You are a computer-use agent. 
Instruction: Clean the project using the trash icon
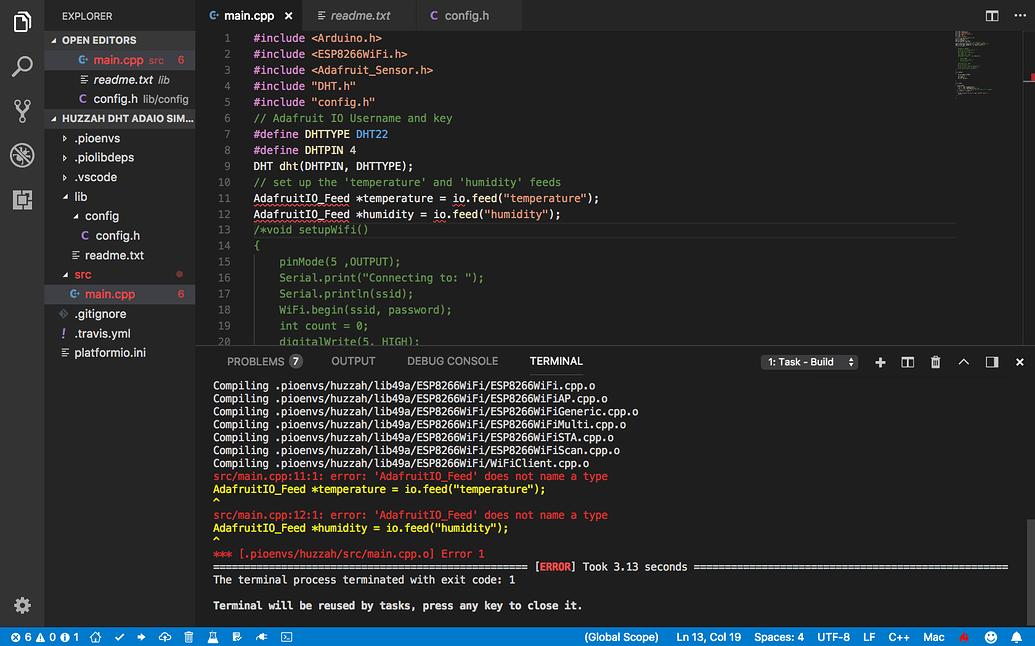pos(188,636)
